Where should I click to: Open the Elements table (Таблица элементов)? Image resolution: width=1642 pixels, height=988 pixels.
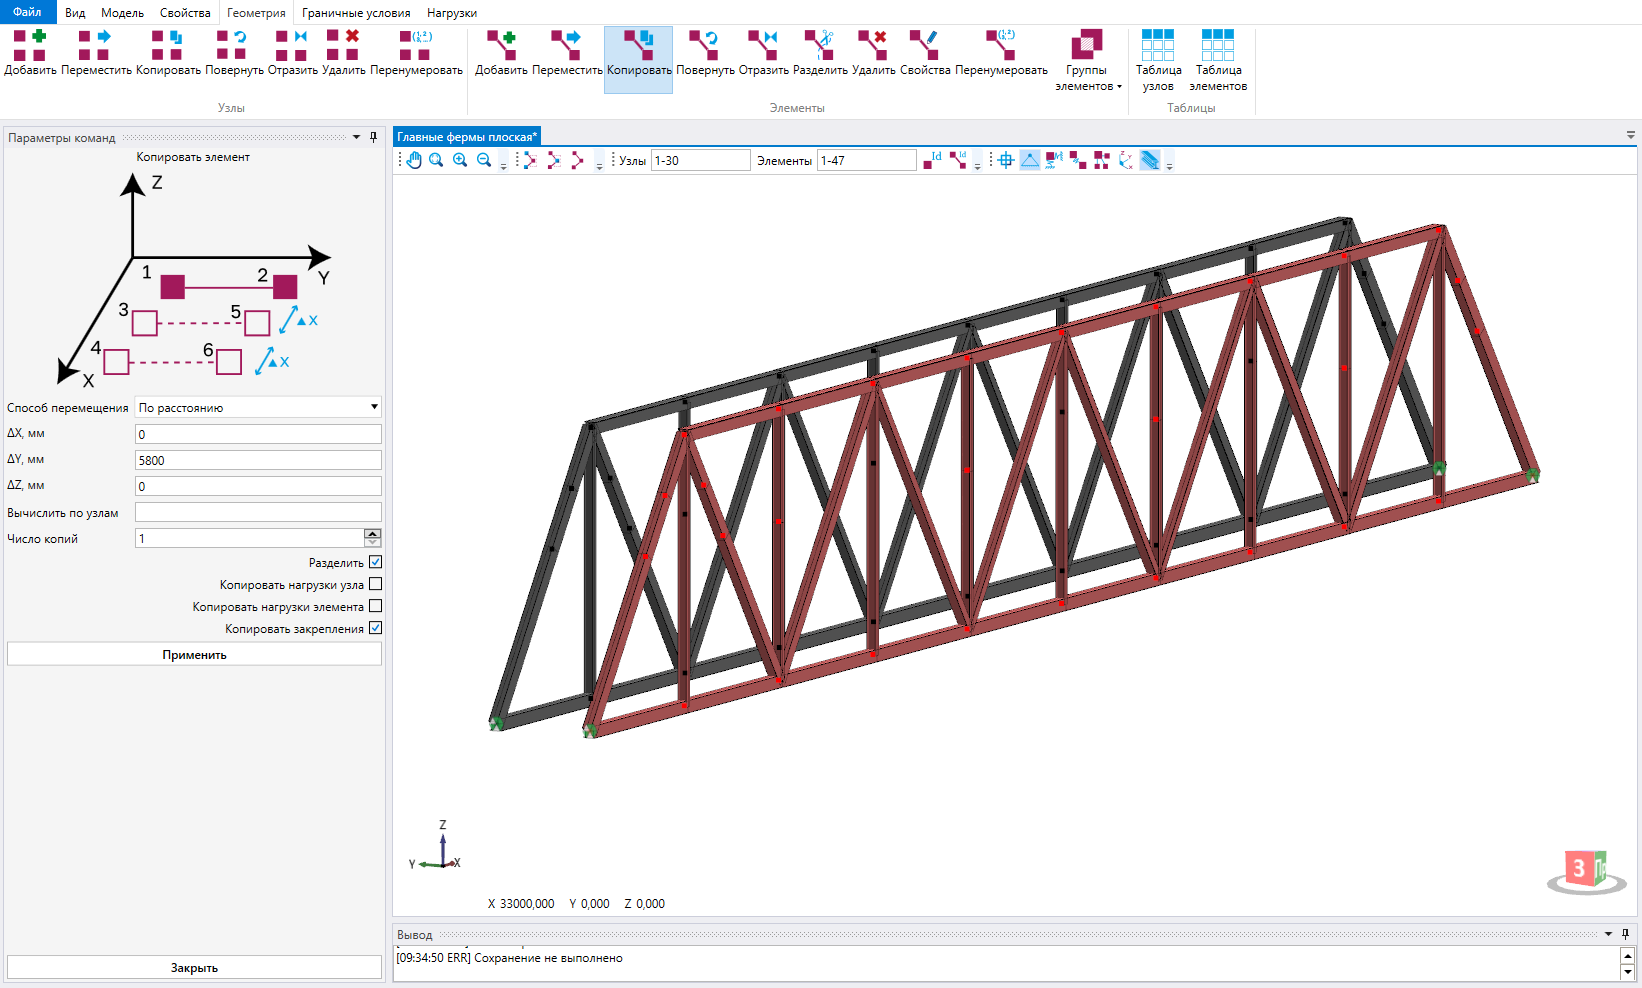pos(1218,60)
